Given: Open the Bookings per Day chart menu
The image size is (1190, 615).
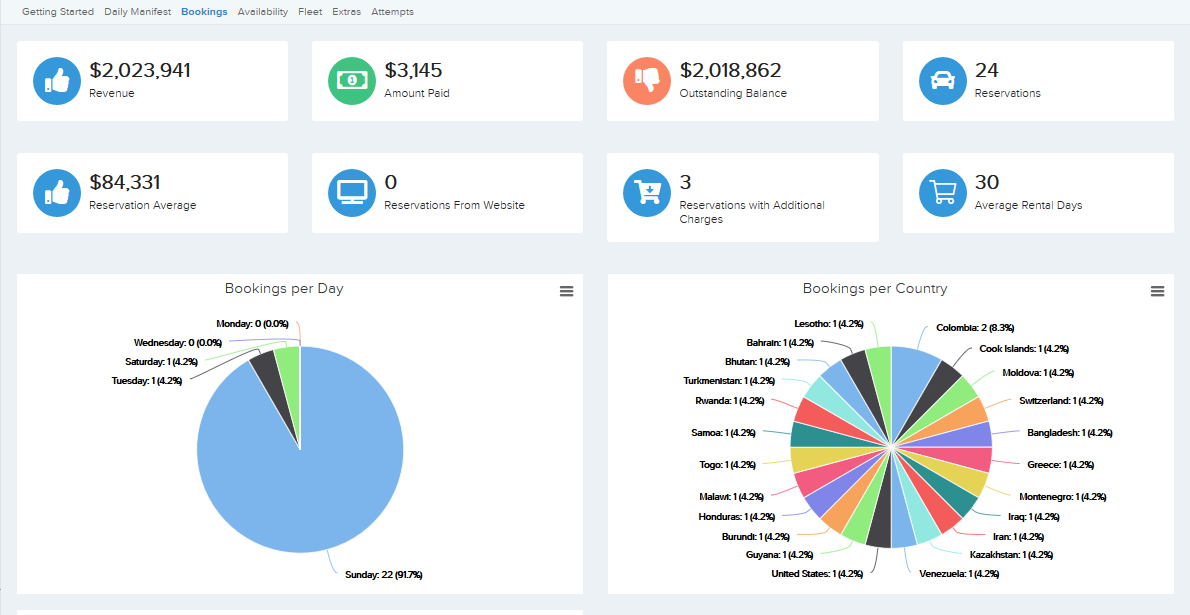Looking at the screenshot, I should (567, 291).
